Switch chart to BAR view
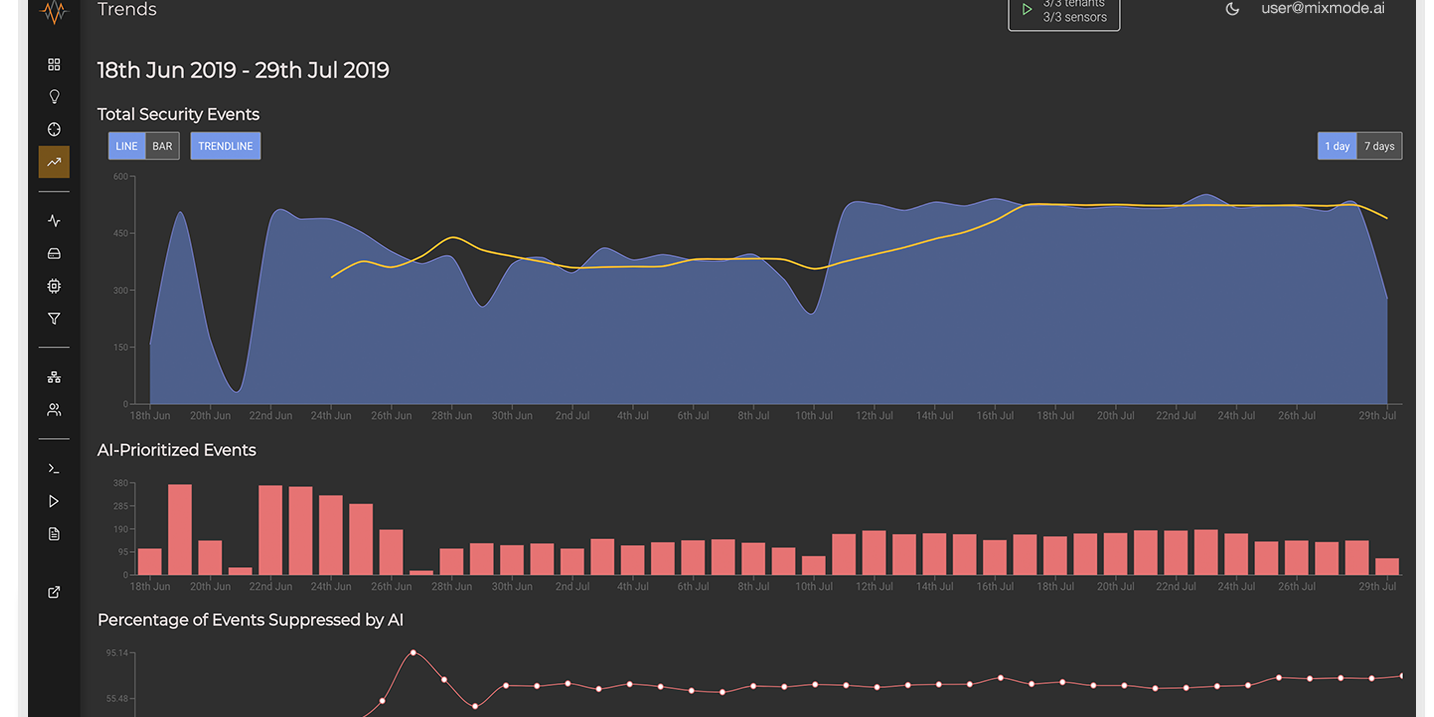 coord(162,146)
